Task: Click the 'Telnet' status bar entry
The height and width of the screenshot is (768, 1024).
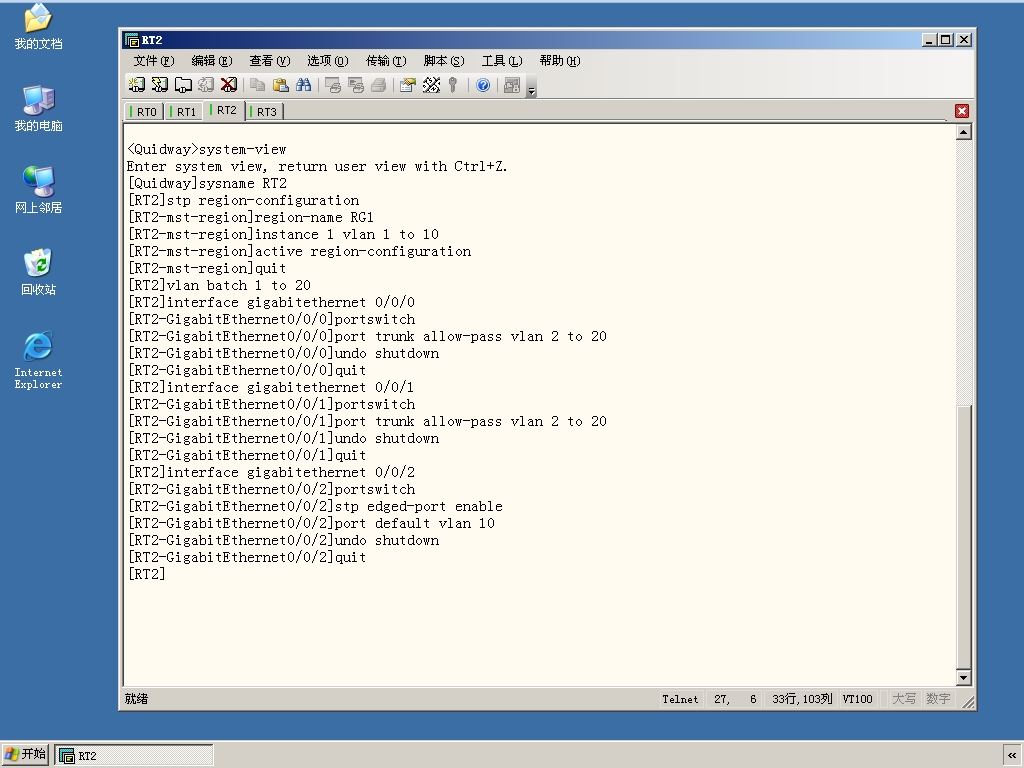Action: 680,699
